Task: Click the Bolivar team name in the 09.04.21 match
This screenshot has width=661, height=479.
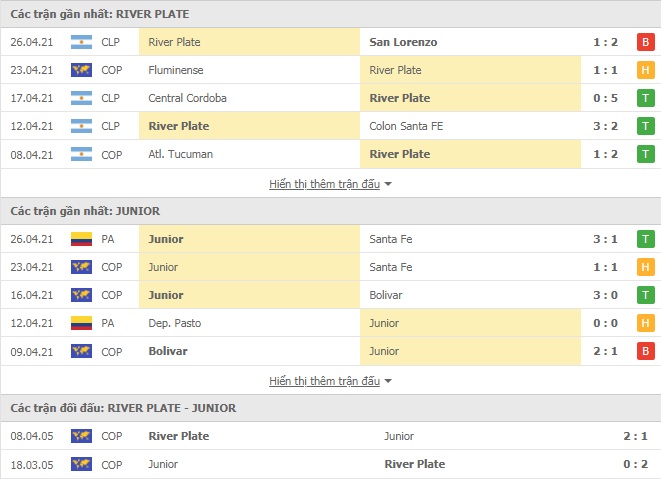Action: [x=168, y=351]
